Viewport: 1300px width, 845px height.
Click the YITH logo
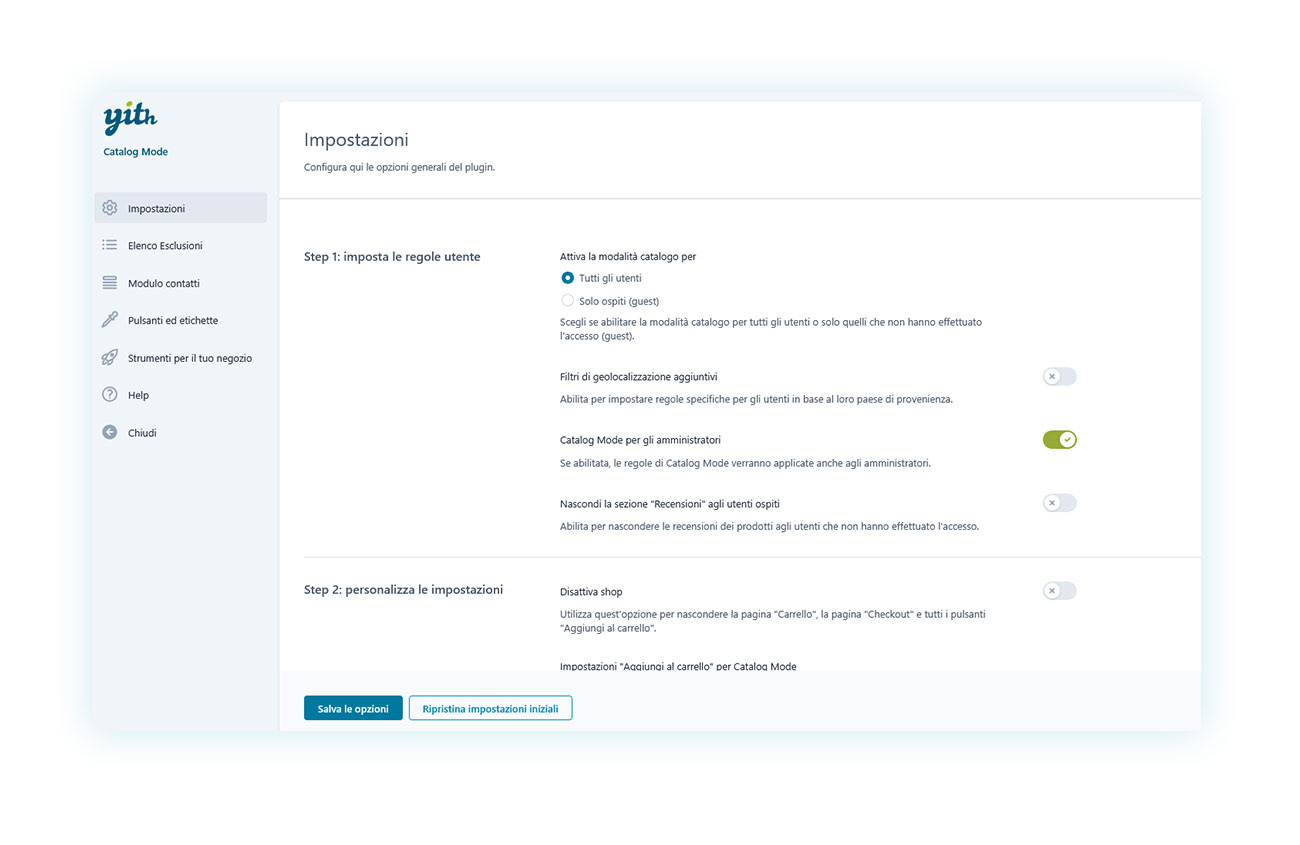point(128,117)
